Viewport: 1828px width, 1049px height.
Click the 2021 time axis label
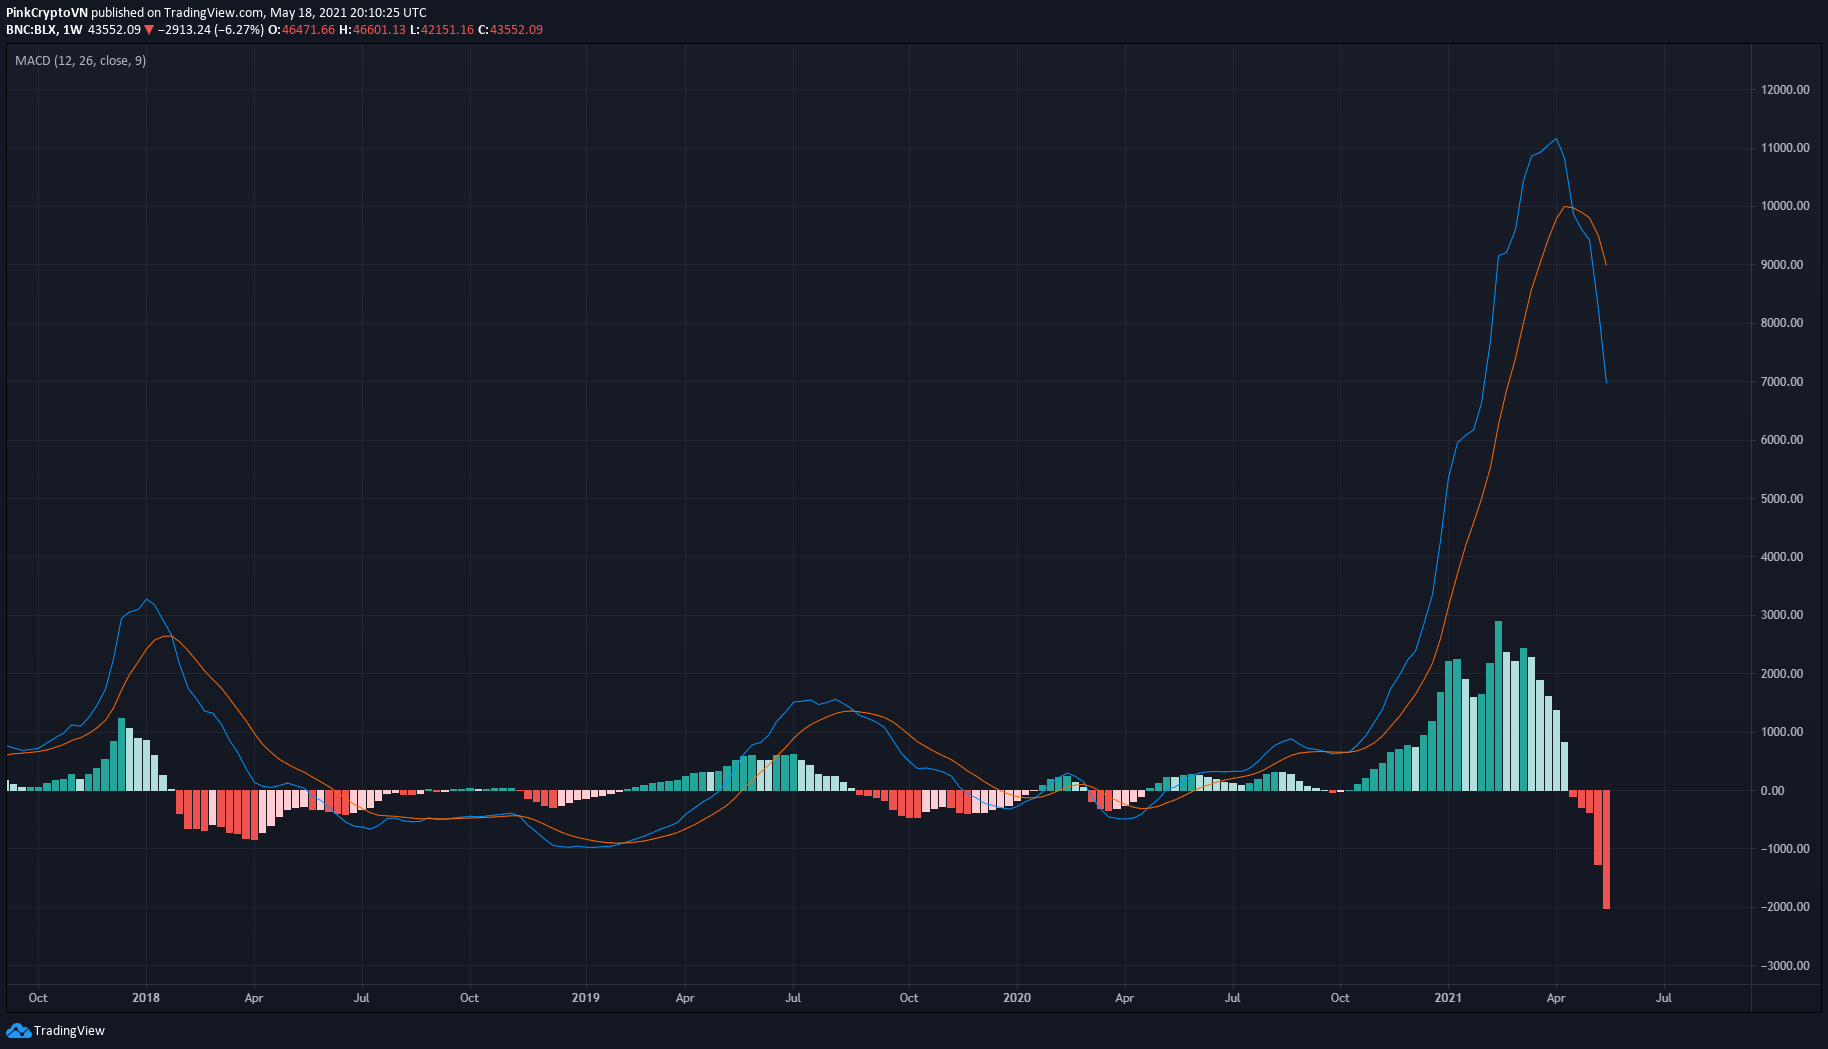tap(1448, 998)
